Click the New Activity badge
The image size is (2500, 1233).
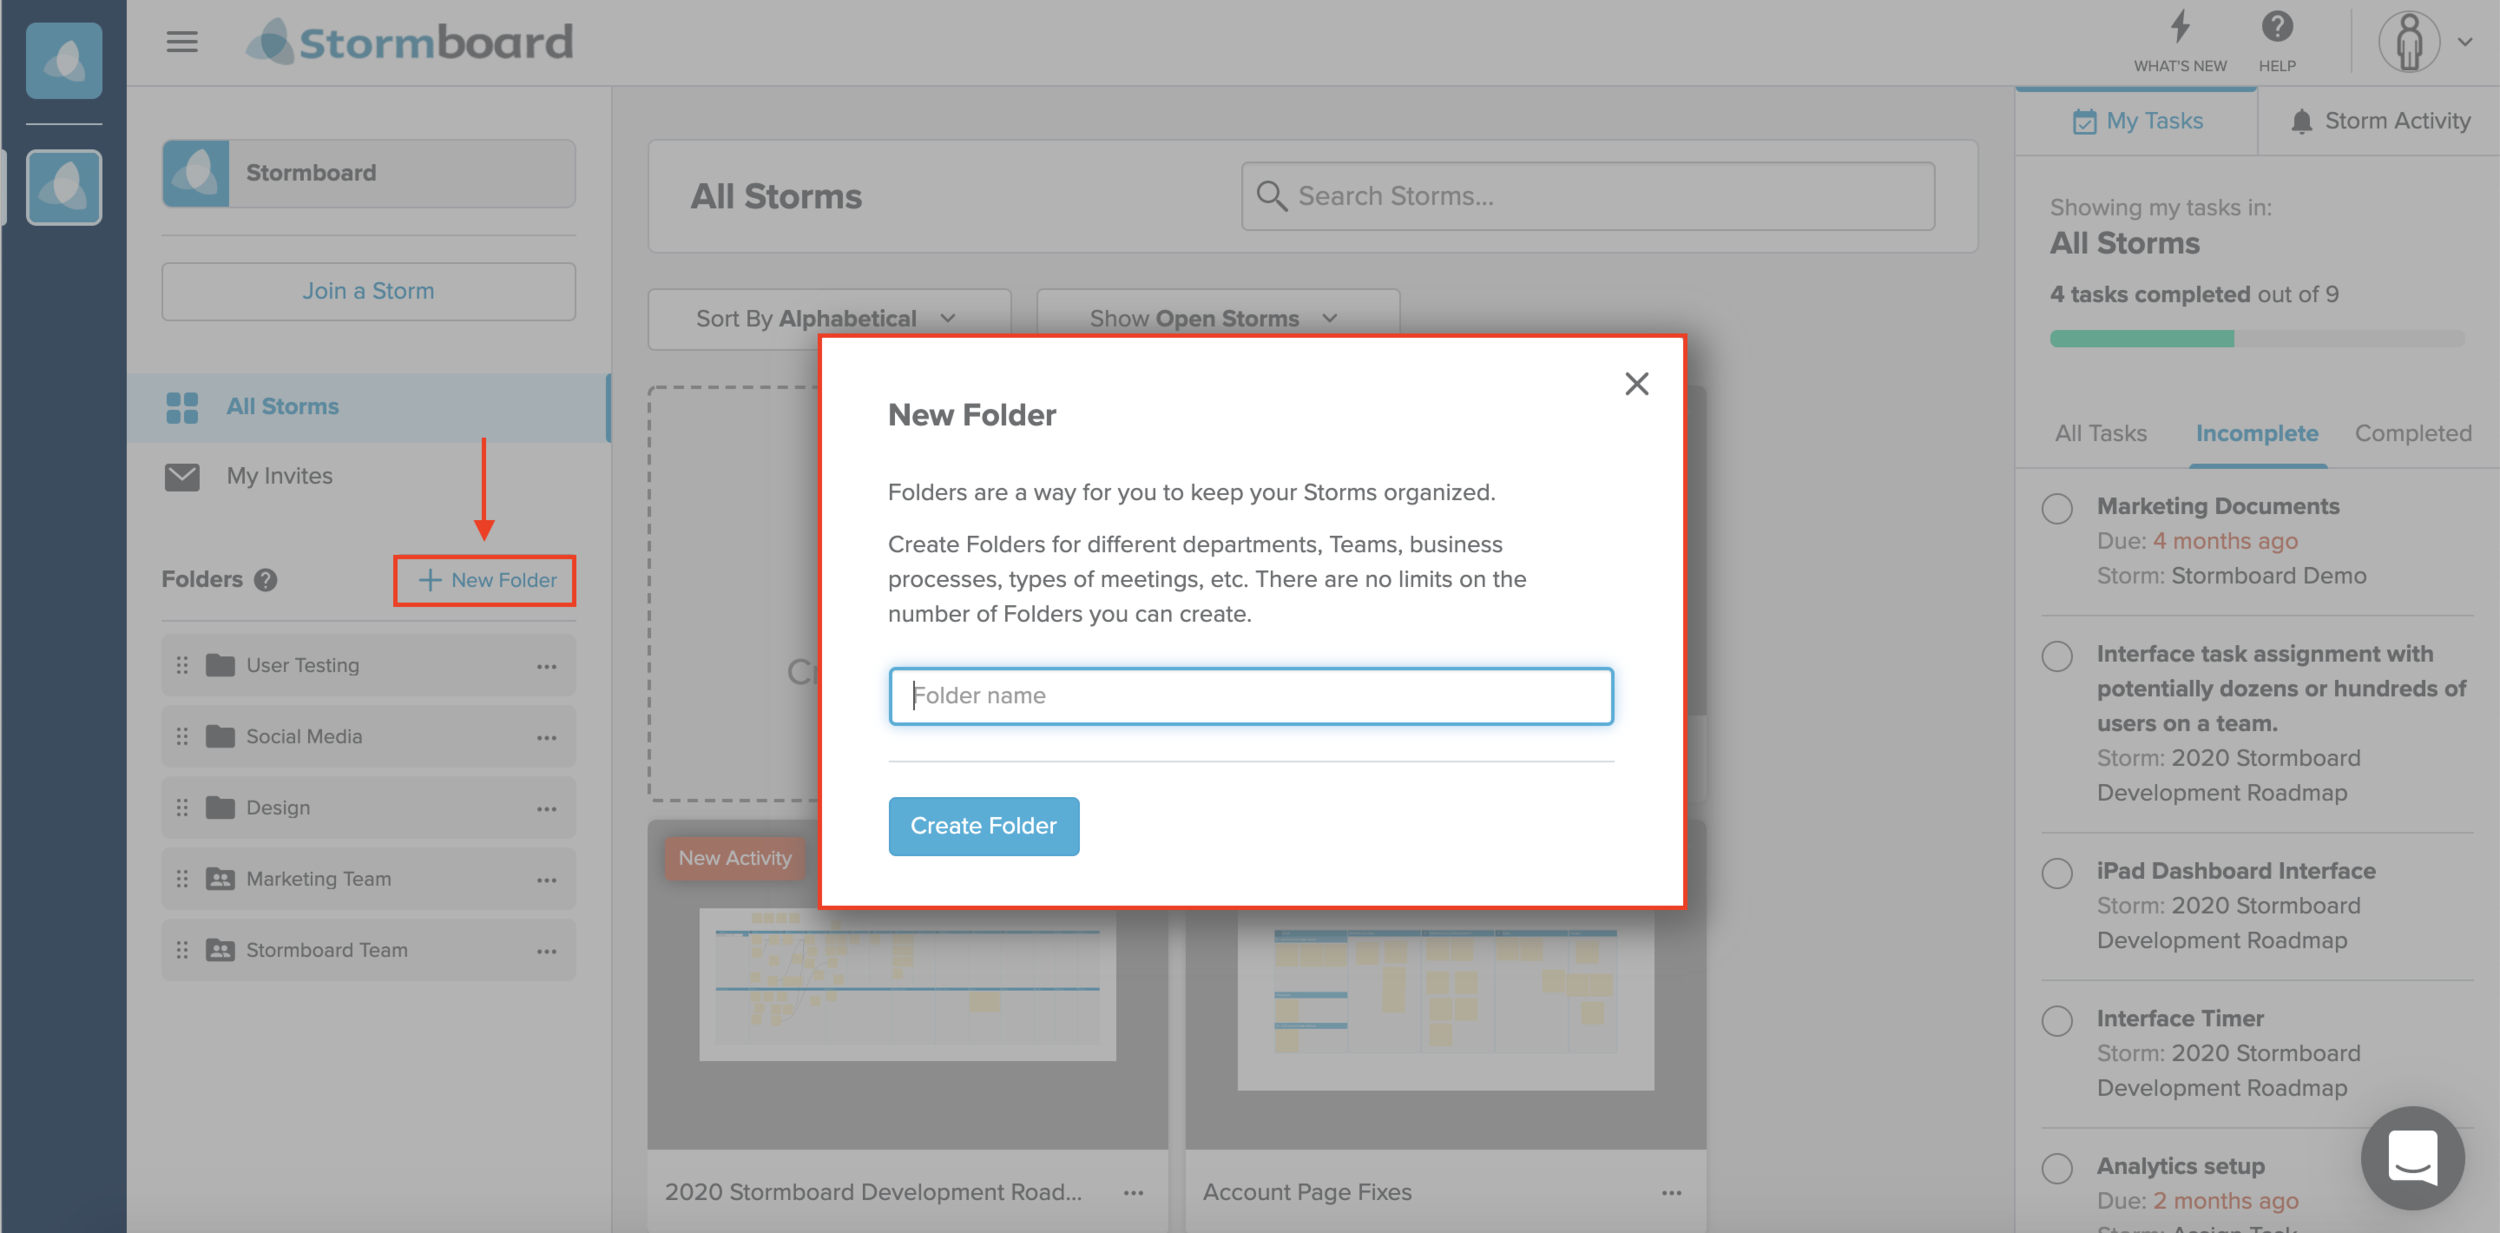[735, 858]
